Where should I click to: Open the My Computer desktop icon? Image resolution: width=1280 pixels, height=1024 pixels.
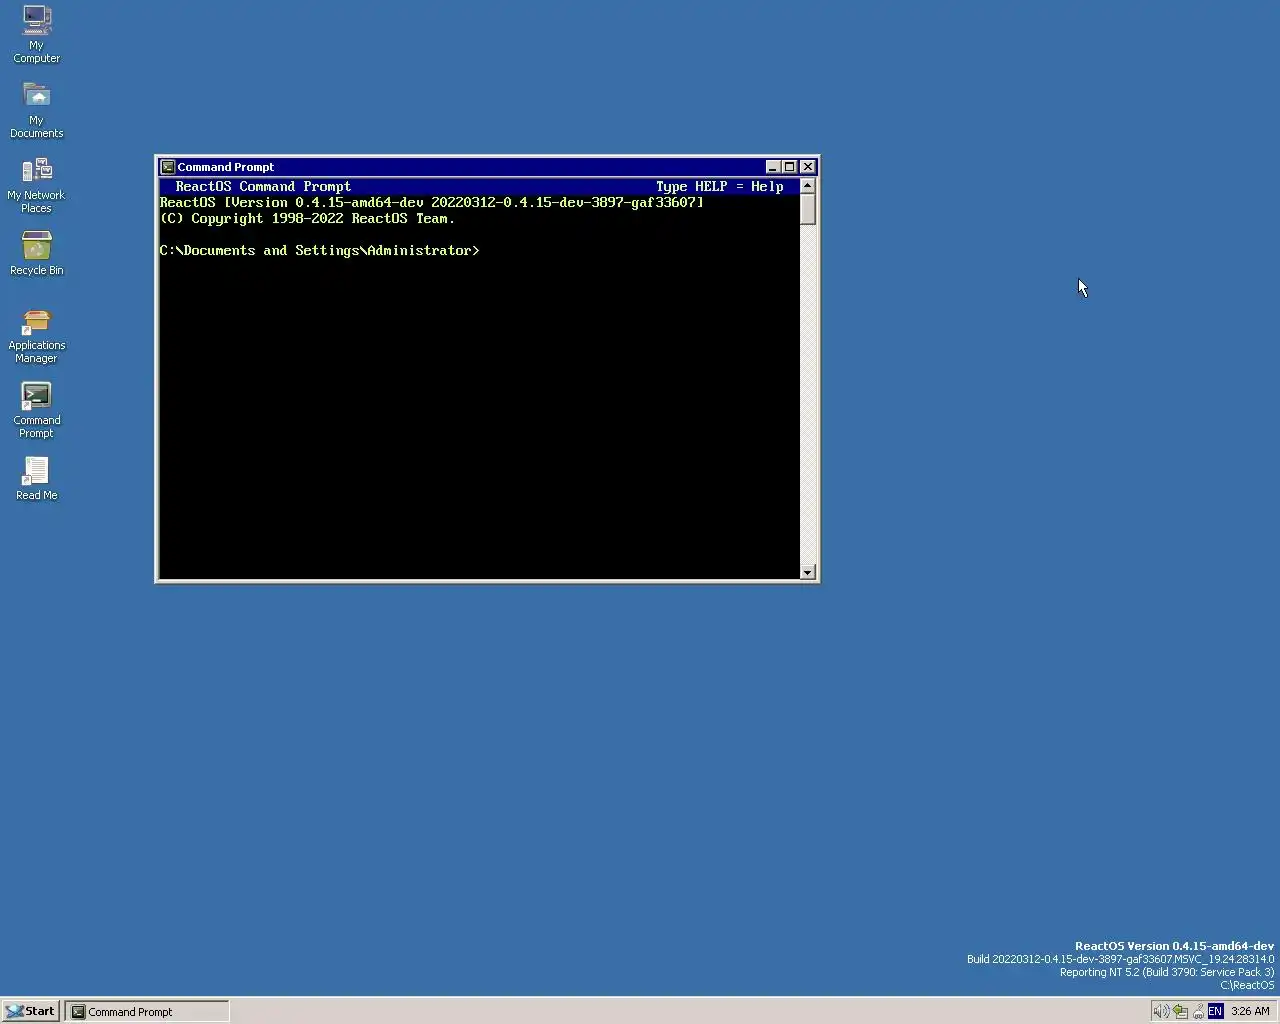(x=36, y=35)
